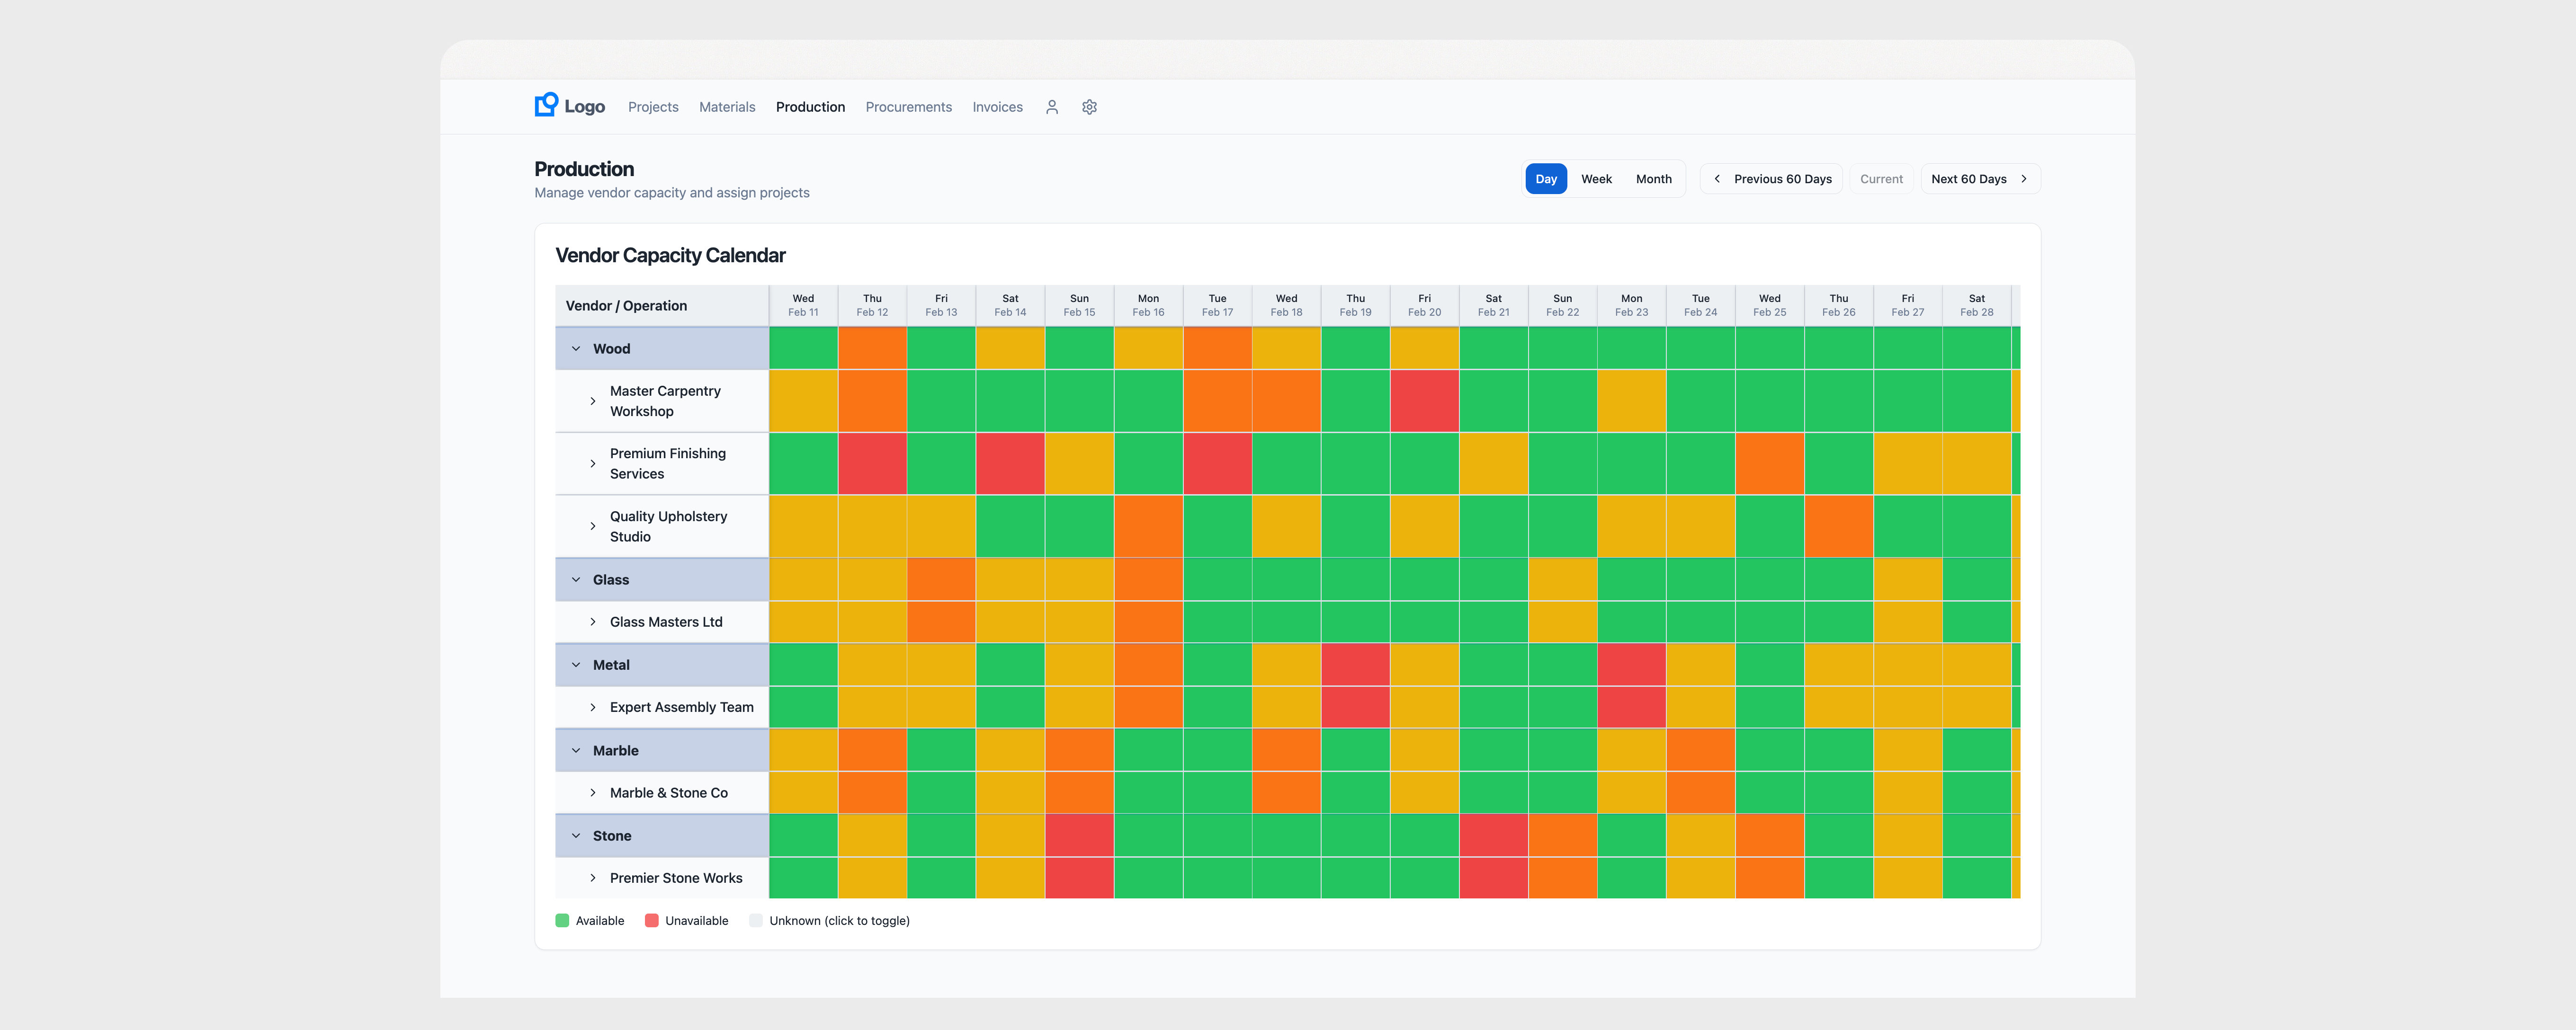Open the Procurements nav tab
The height and width of the screenshot is (1030, 2576).
point(908,107)
